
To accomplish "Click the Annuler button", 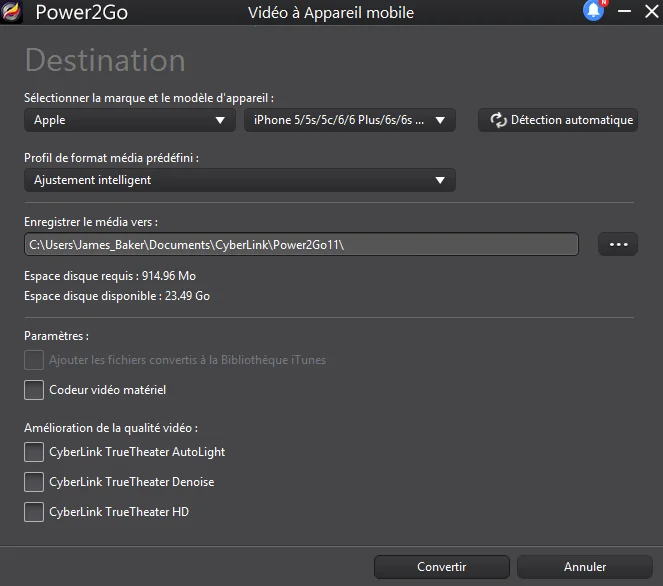I will click(585, 567).
